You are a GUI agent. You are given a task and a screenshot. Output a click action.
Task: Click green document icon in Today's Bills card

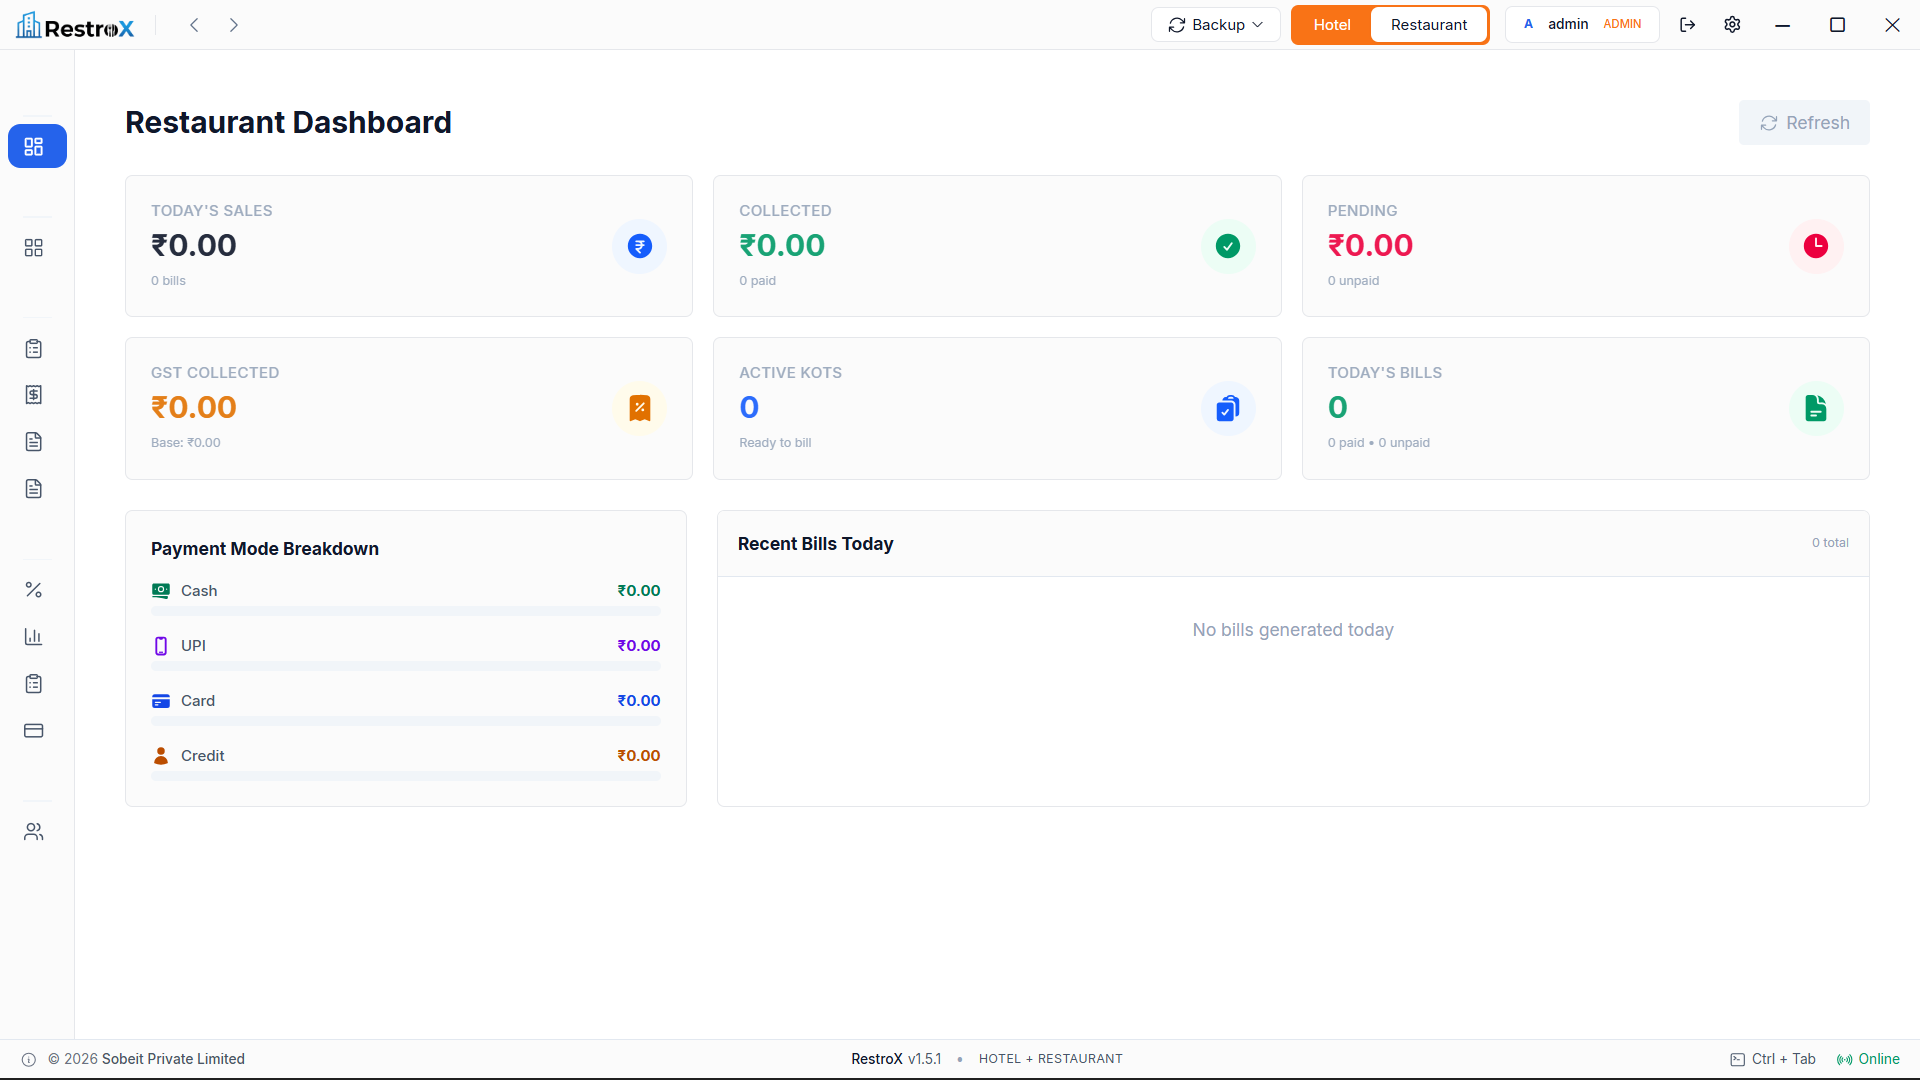(1816, 408)
